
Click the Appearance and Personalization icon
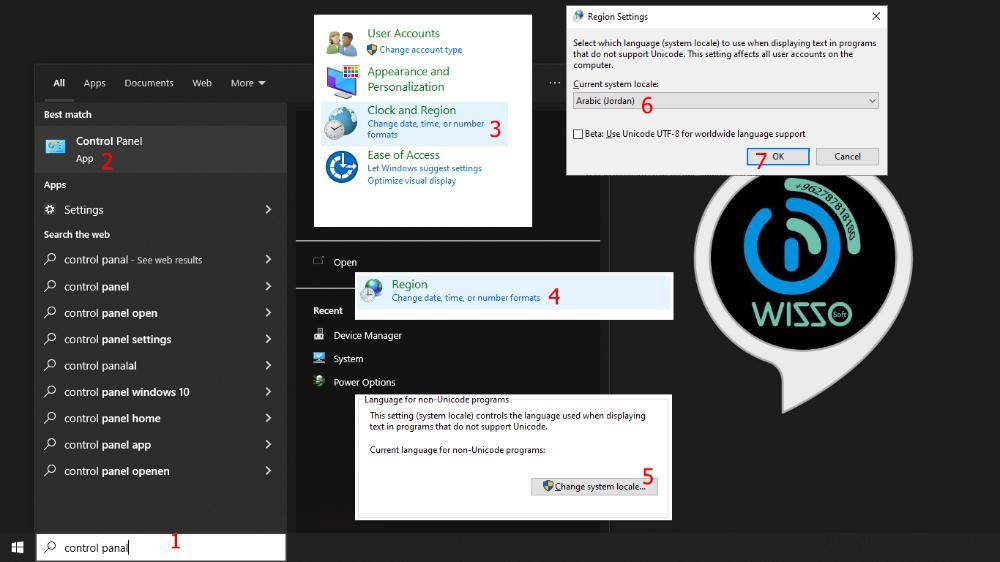(x=341, y=80)
